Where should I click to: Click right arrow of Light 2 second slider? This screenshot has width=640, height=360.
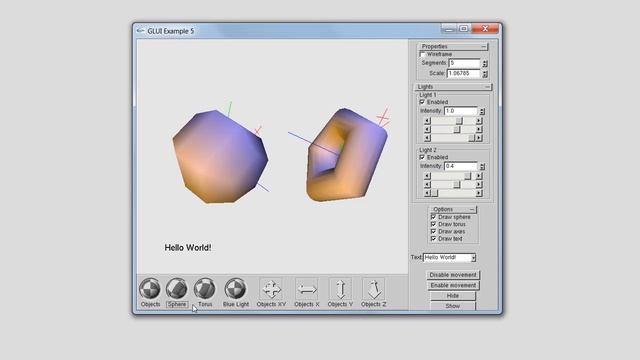479,184
